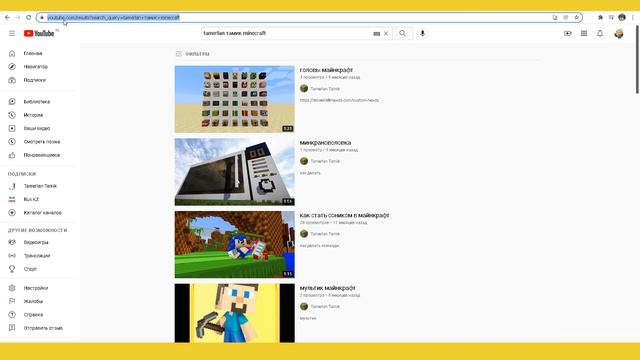640x360 pixels.
Task: Open YouTube apps grid icon
Action: pyautogui.click(x=584, y=33)
